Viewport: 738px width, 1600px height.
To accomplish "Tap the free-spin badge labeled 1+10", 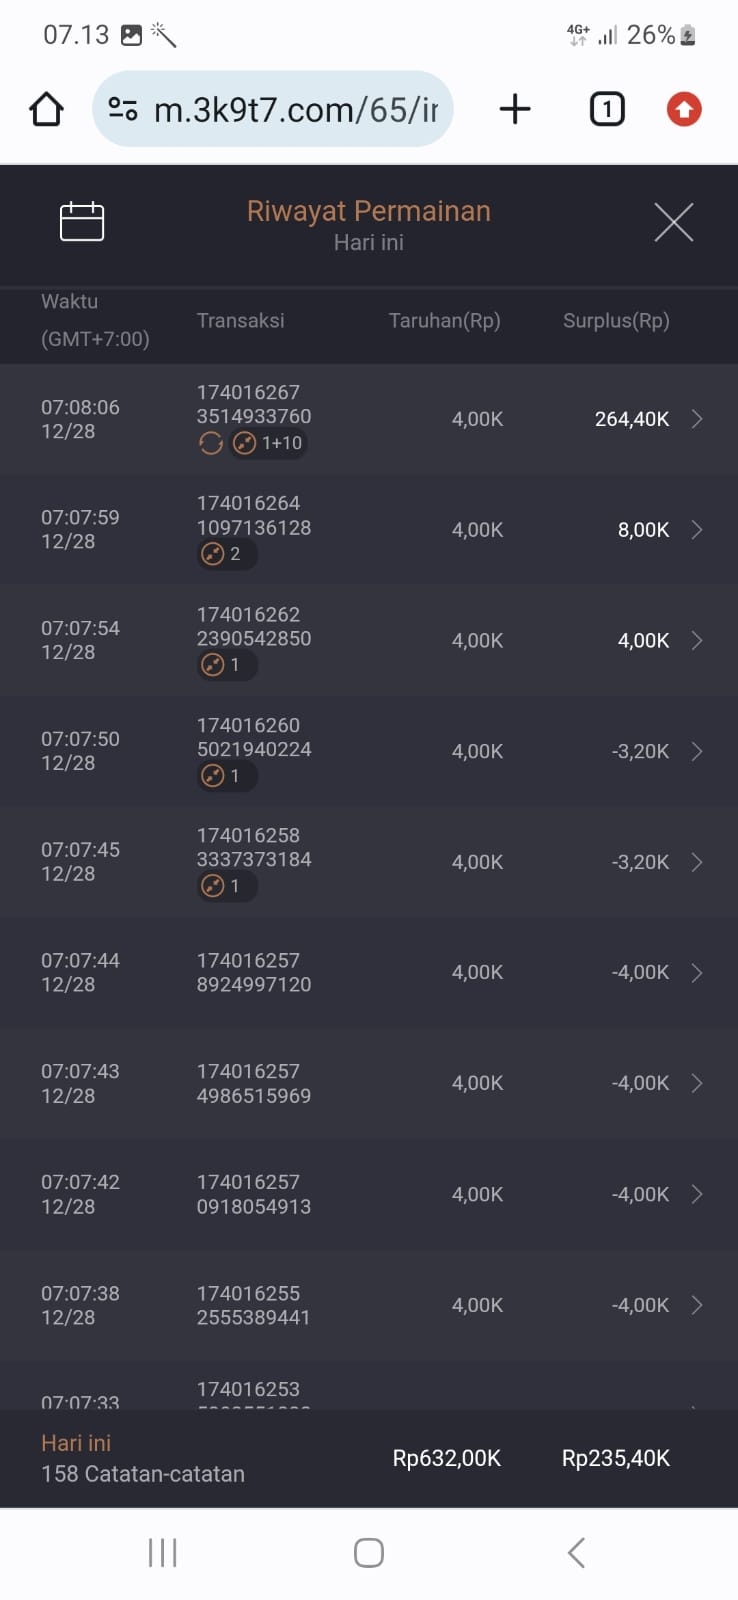I will coord(268,443).
